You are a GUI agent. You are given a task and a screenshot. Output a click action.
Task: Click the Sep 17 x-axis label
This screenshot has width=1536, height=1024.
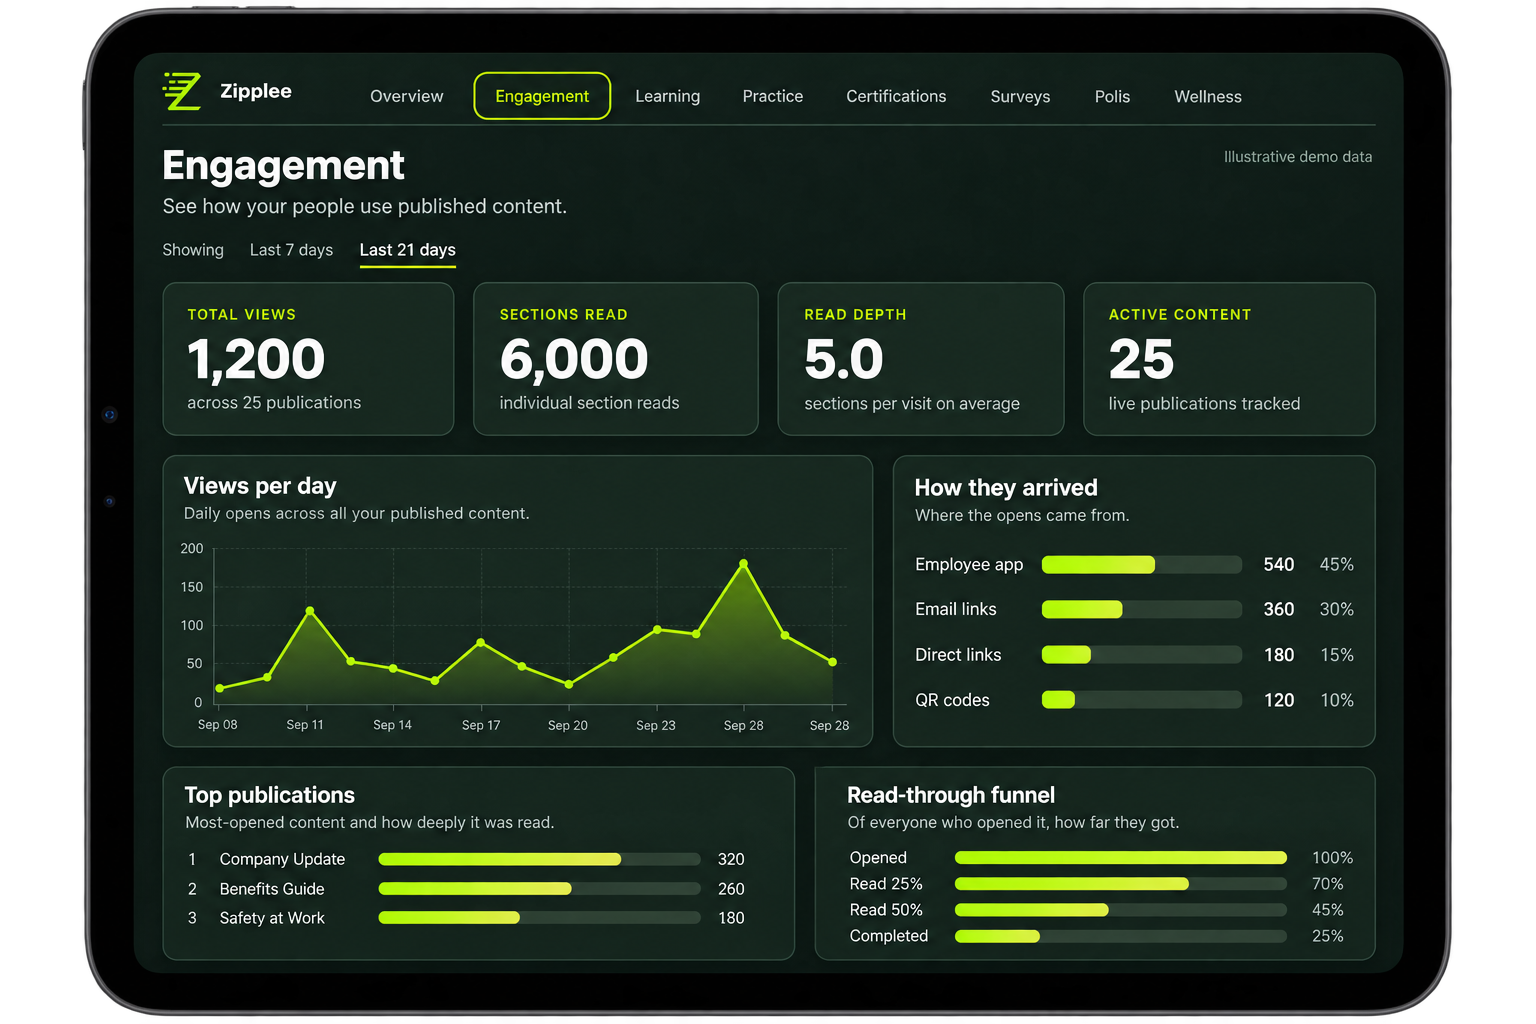pyautogui.click(x=481, y=725)
